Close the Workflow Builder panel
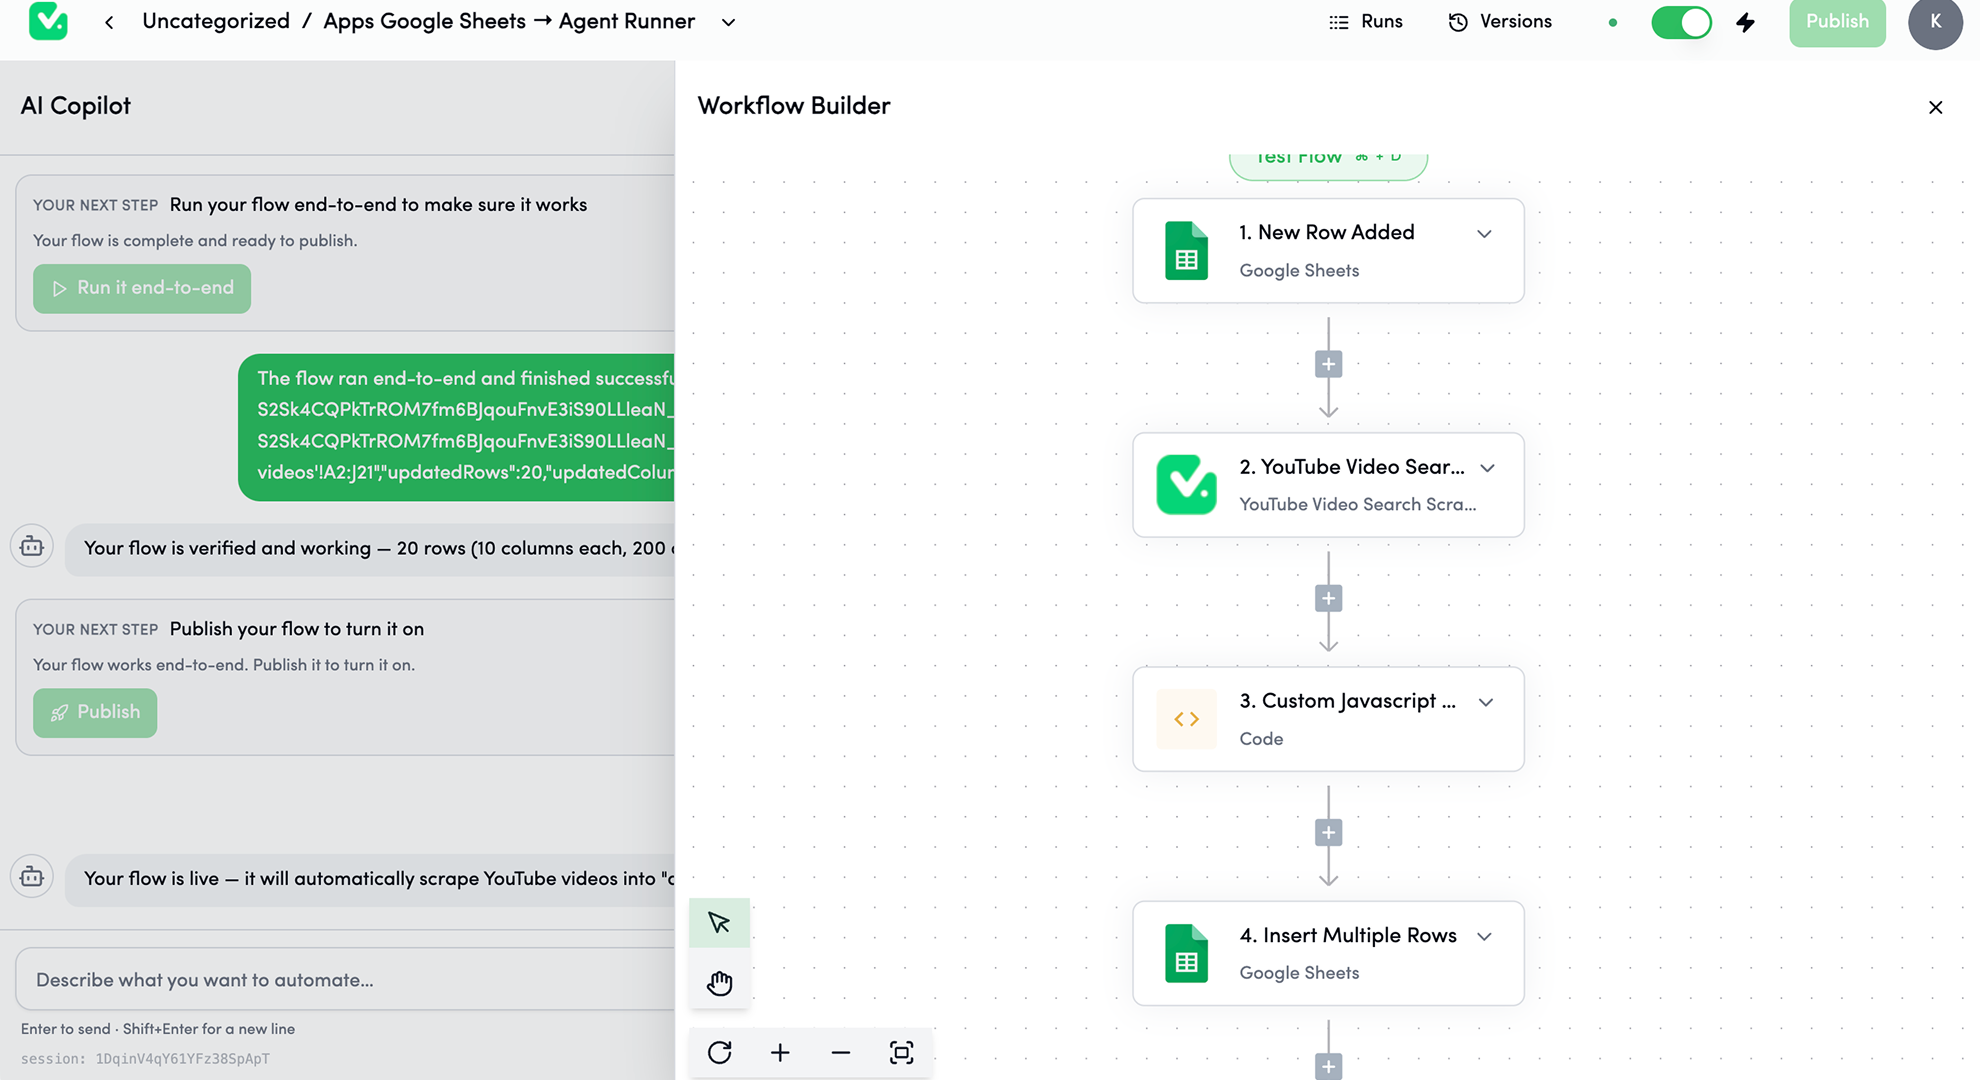 (1935, 107)
